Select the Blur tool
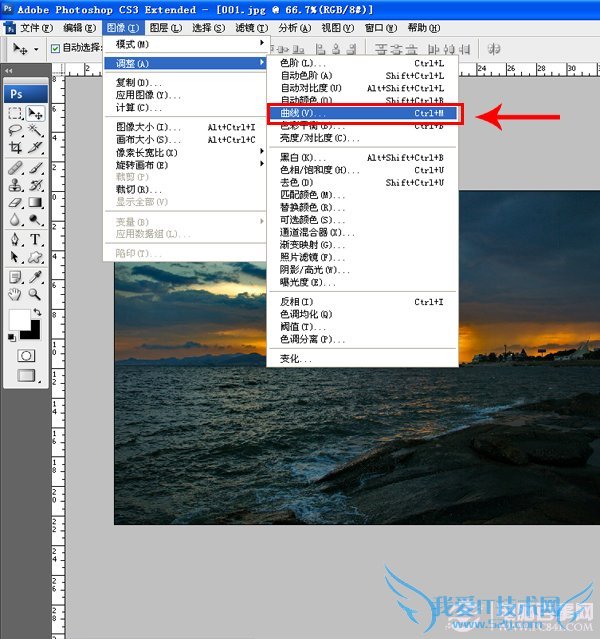The image size is (600, 639). point(15,220)
